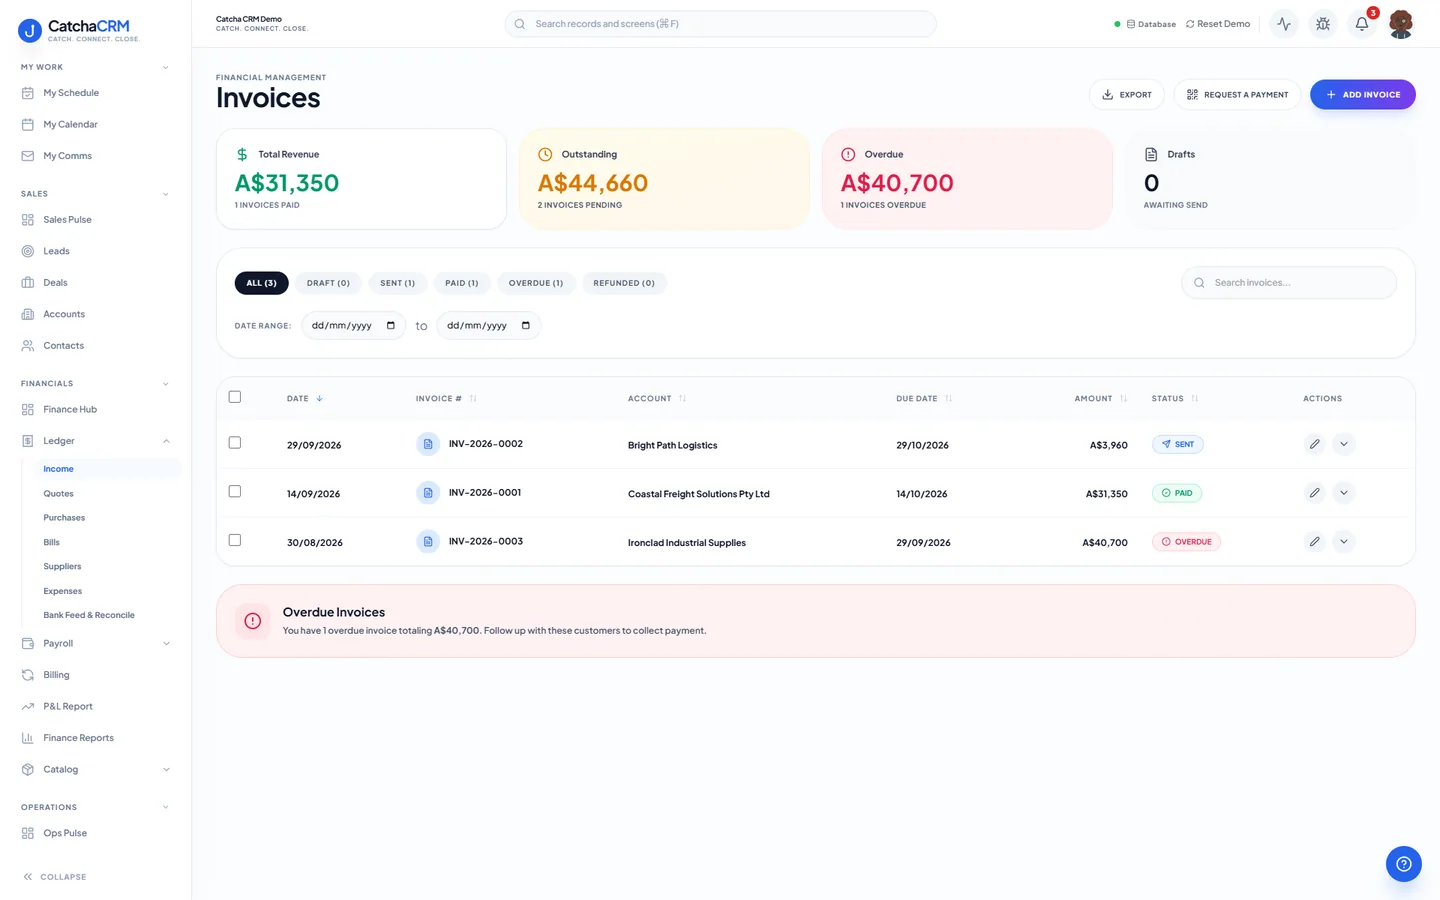The width and height of the screenshot is (1440, 900).
Task: Edit invoice INV-2026-0002 with pencil icon
Action: pos(1314,444)
